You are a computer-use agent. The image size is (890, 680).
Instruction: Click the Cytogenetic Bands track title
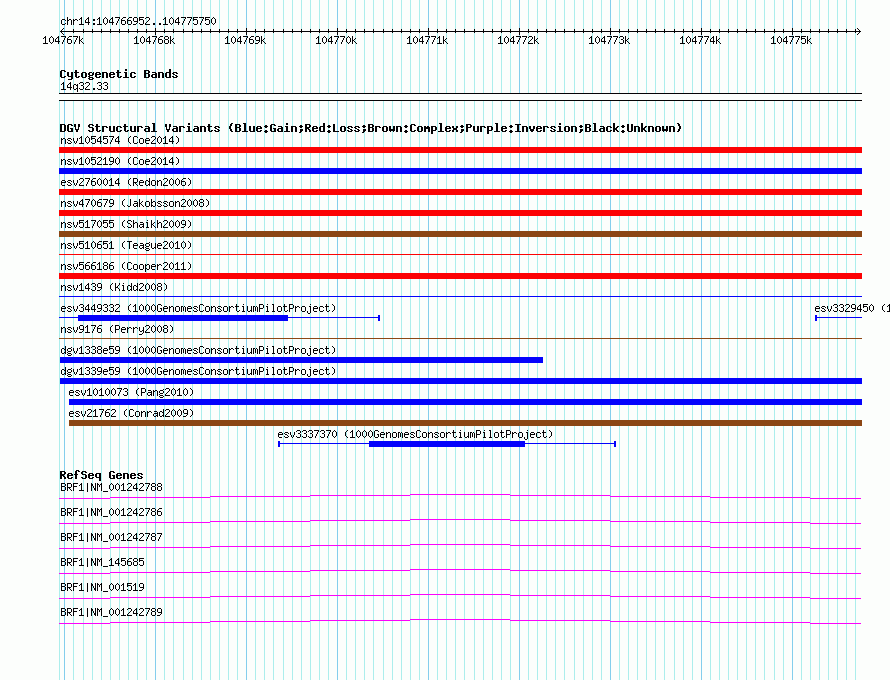(x=119, y=74)
